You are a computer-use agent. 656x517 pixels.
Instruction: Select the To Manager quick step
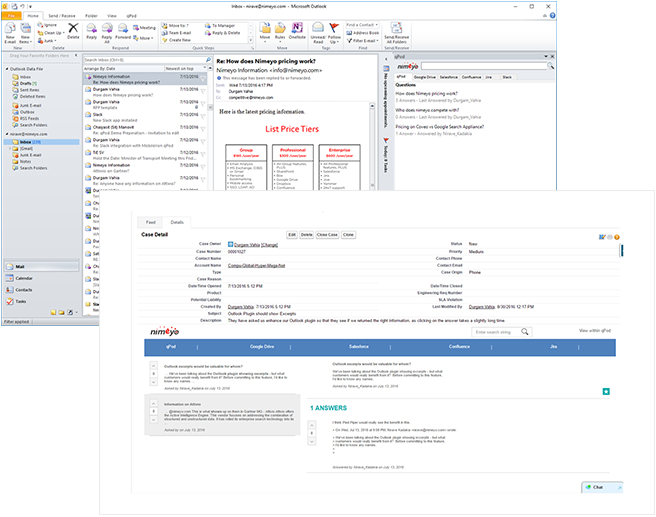point(220,26)
